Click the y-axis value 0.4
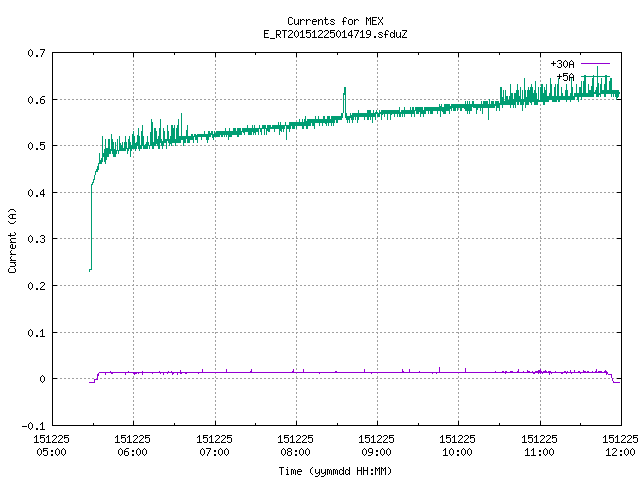This screenshot has width=640, height=480. coord(36,193)
